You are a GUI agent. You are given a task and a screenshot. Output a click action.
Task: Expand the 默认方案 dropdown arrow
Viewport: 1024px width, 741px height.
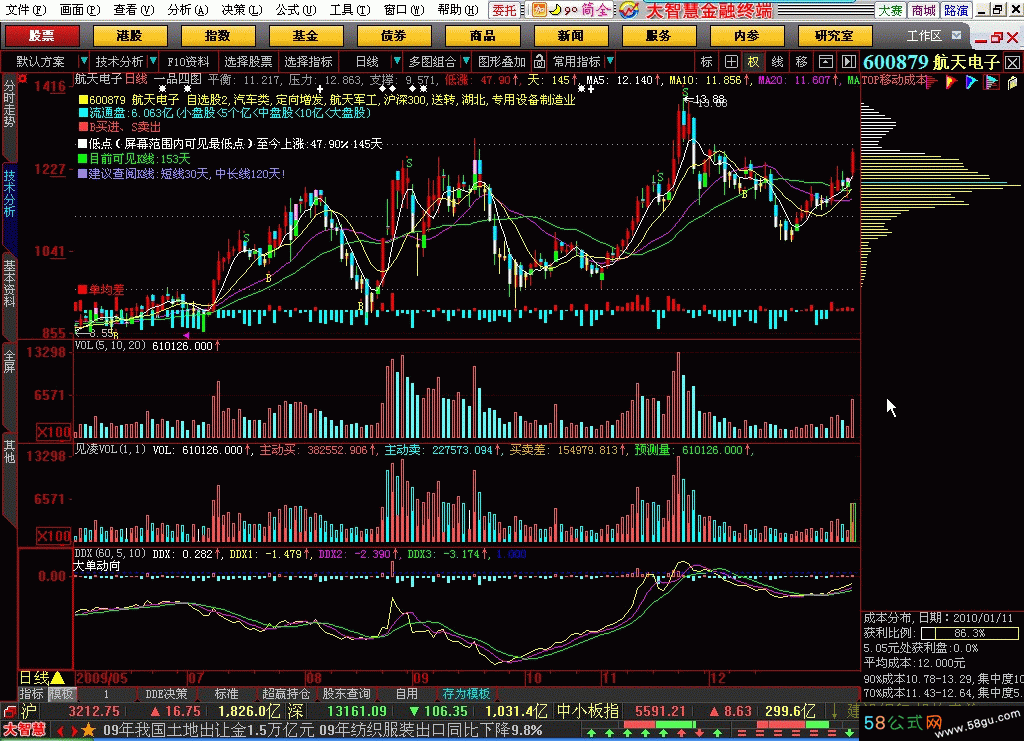84,61
